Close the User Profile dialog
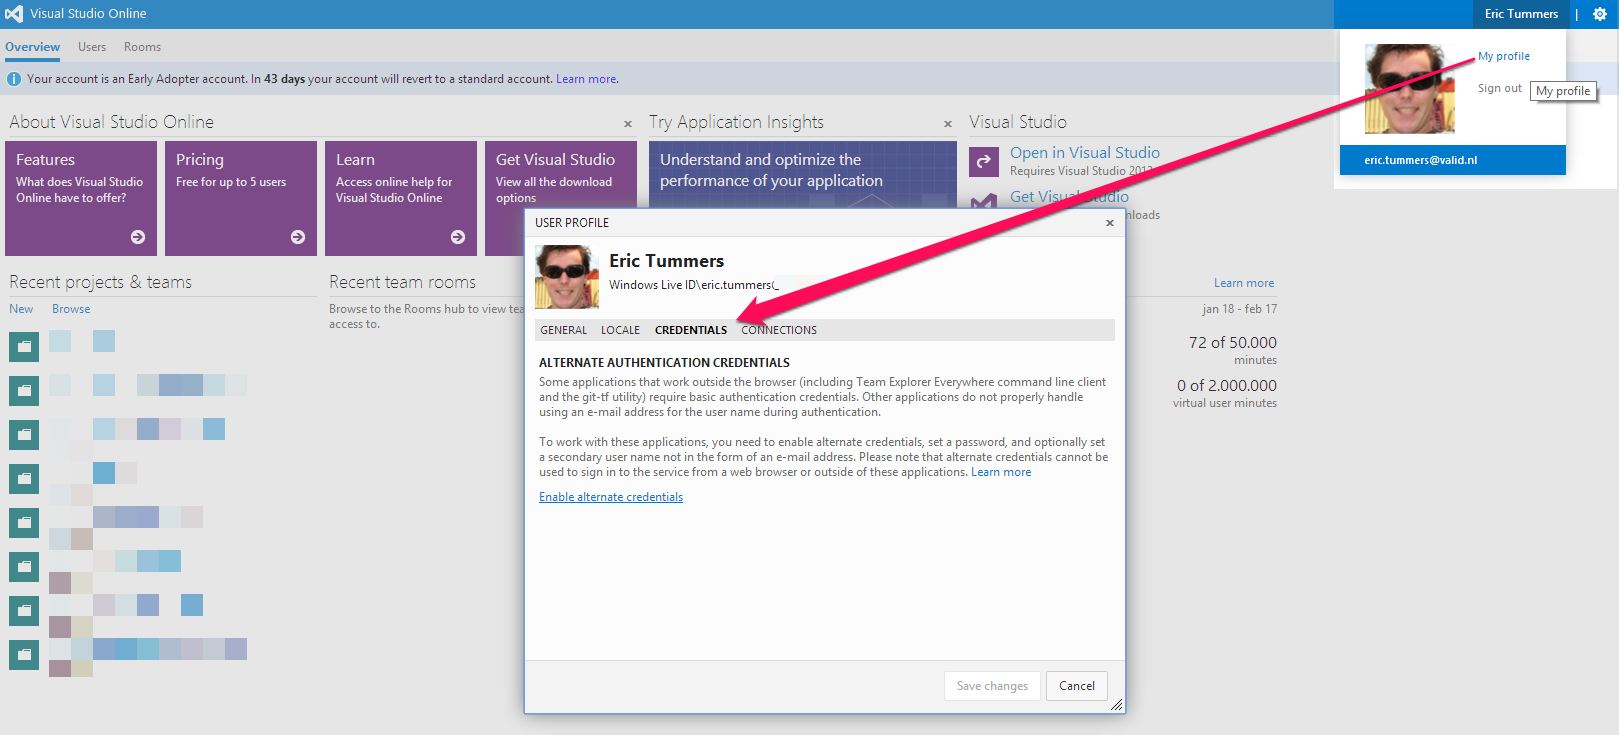Viewport: 1619px width, 735px height. click(x=1109, y=223)
